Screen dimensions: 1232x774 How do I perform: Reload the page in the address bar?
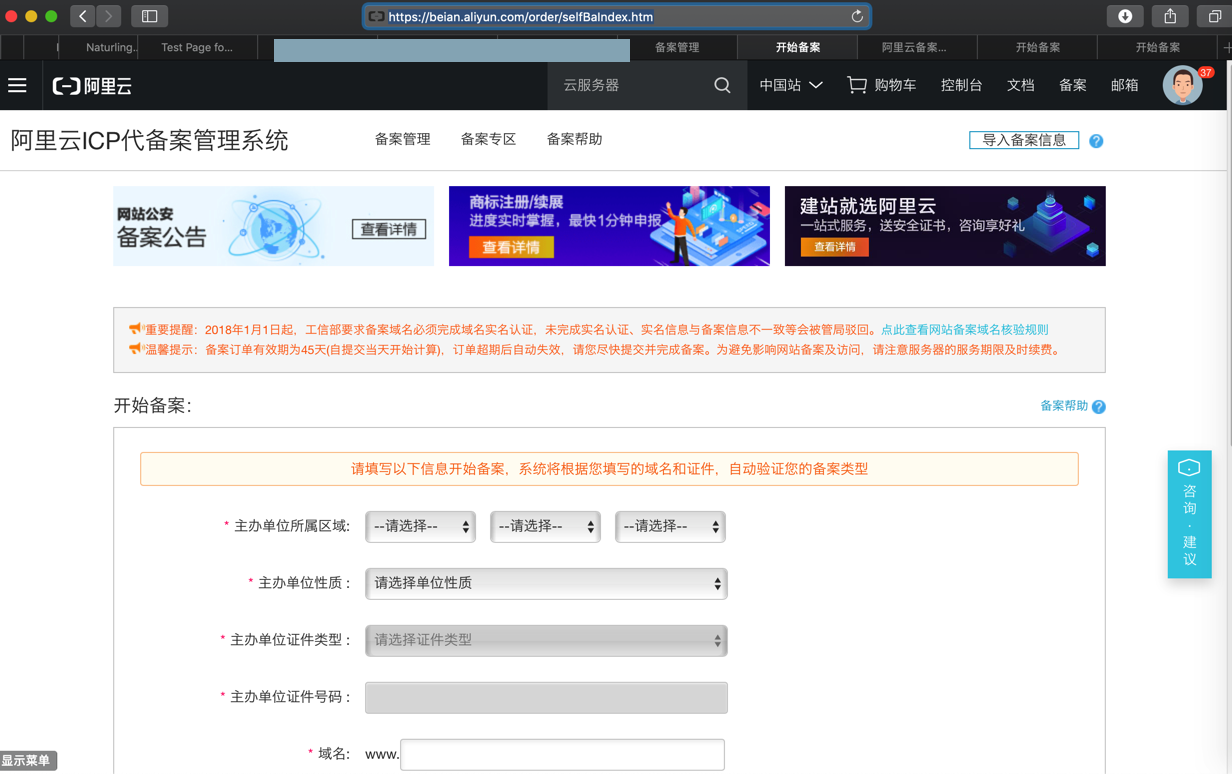tap(857, 16)
